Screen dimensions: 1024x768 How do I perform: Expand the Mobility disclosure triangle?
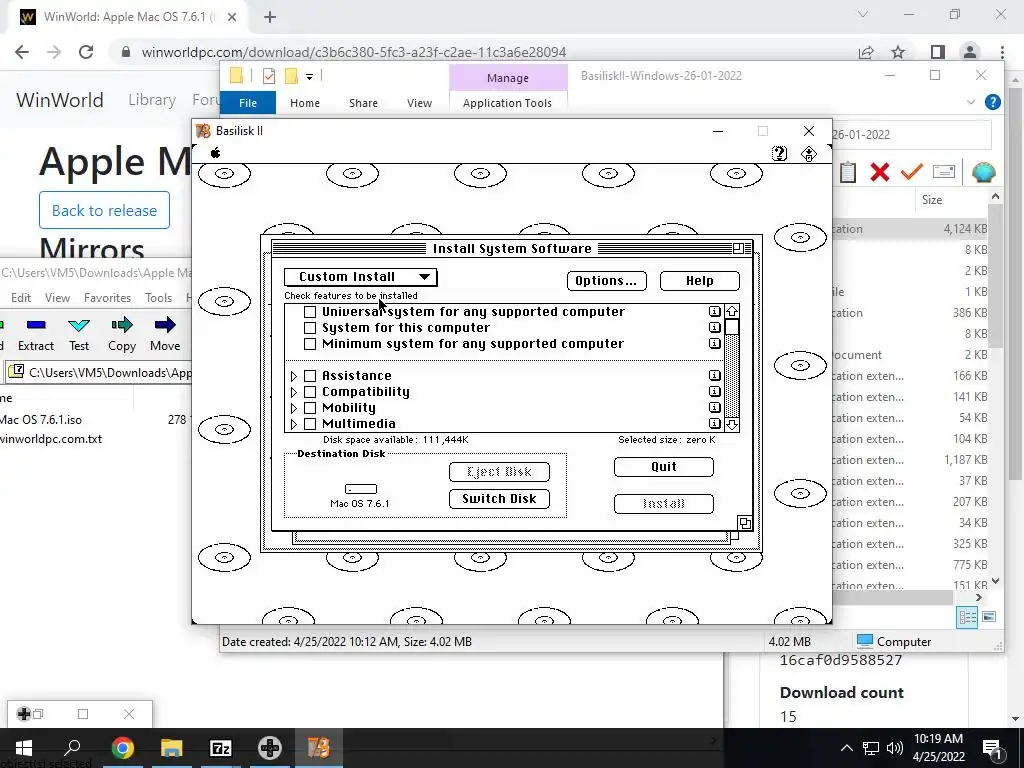tap(294, 408)
